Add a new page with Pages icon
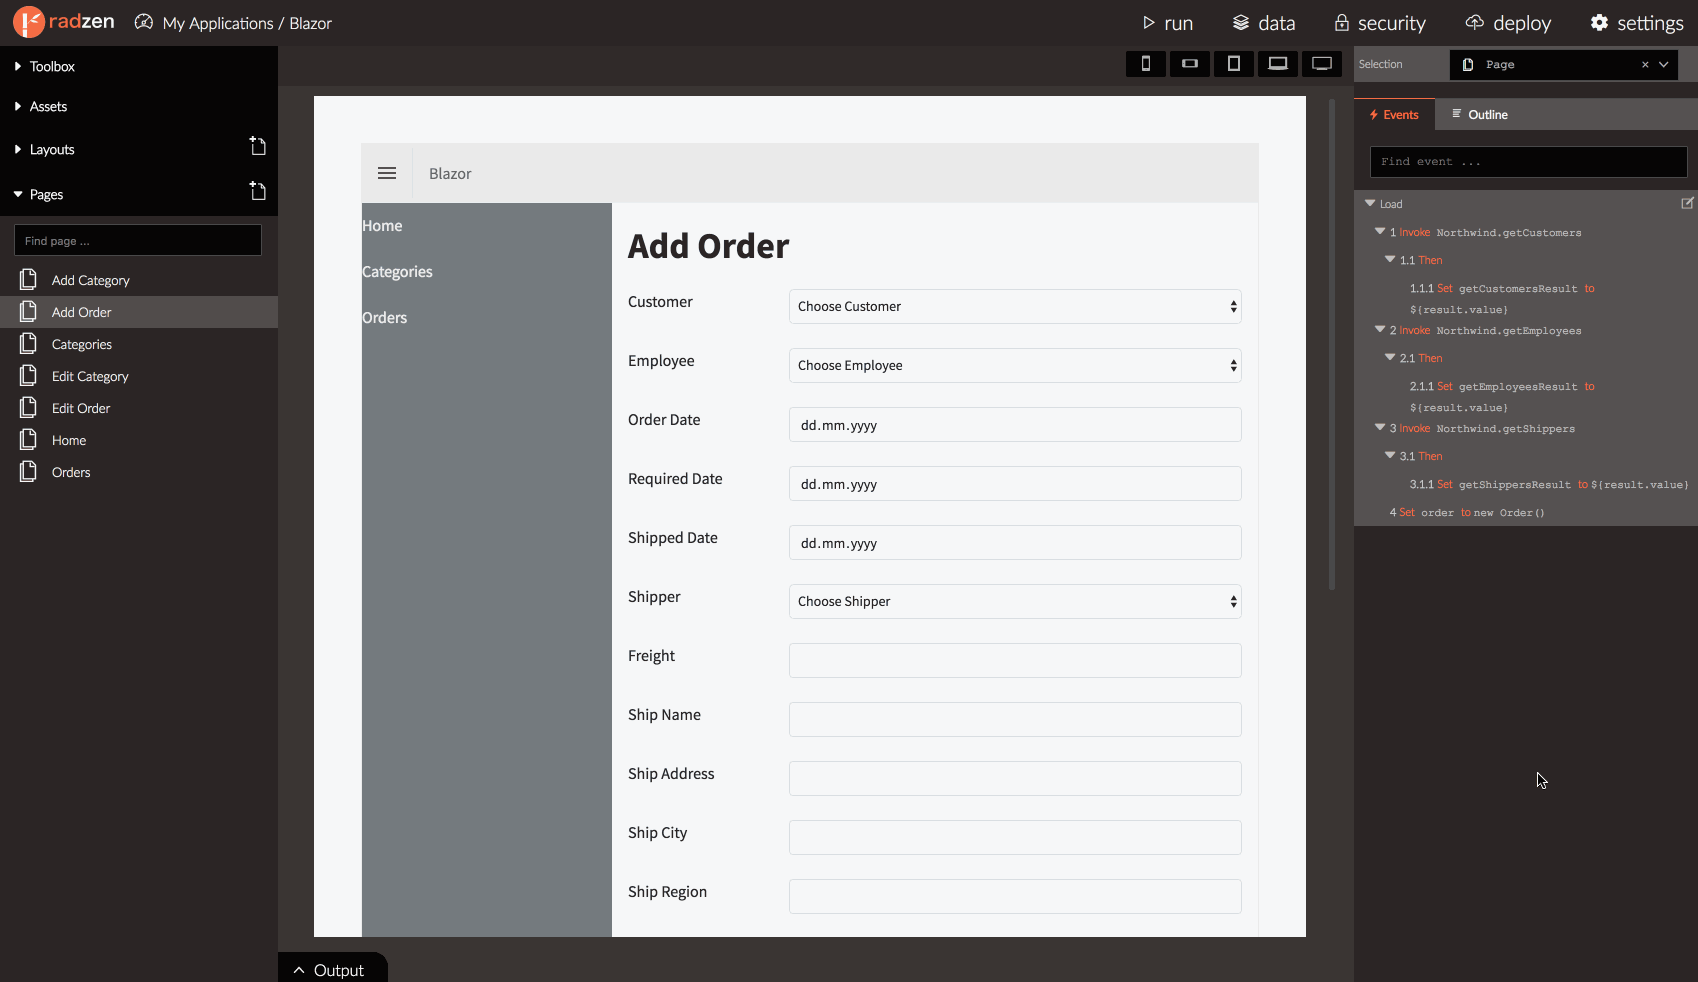1698x982 pixels. pyautogui.click(x=258, y=190)
